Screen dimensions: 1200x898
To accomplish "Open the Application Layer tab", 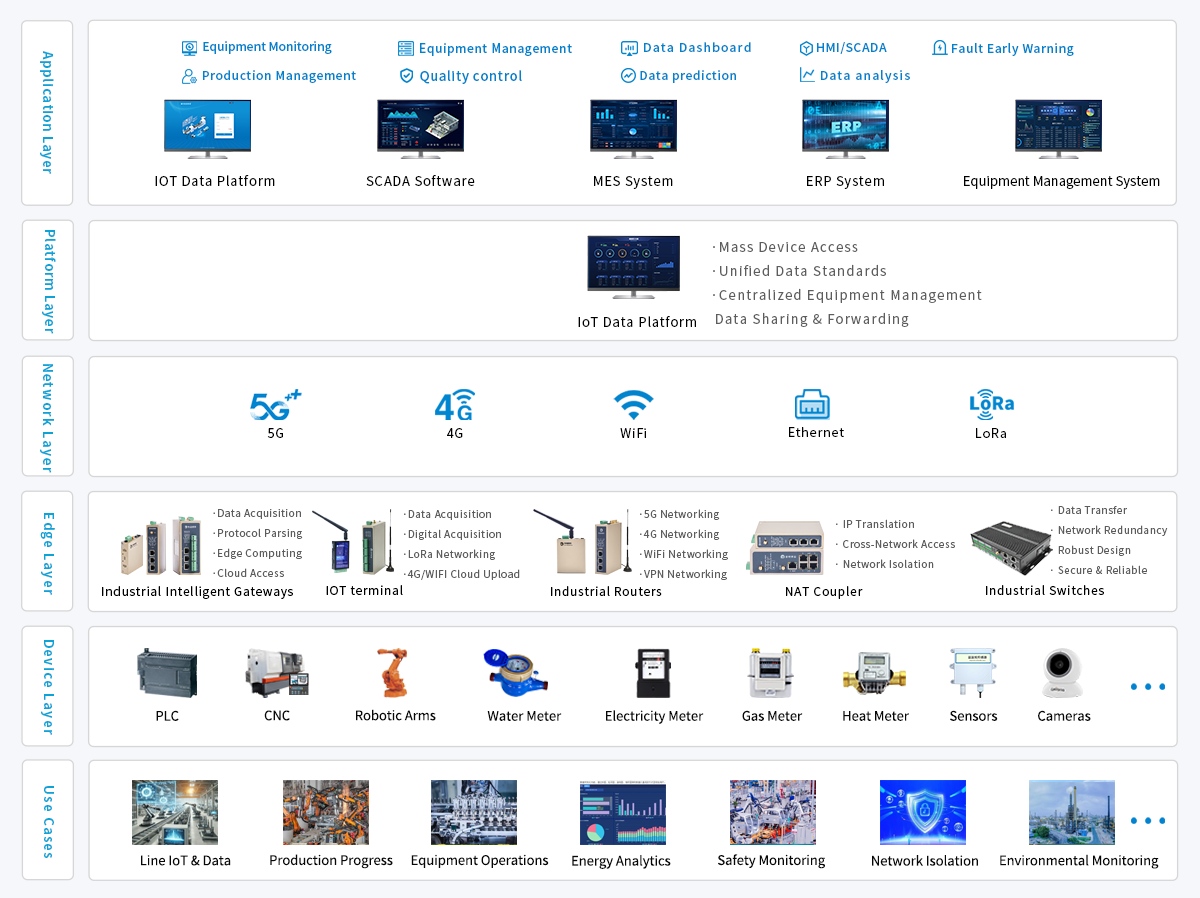I will click(x=47, y=112).
